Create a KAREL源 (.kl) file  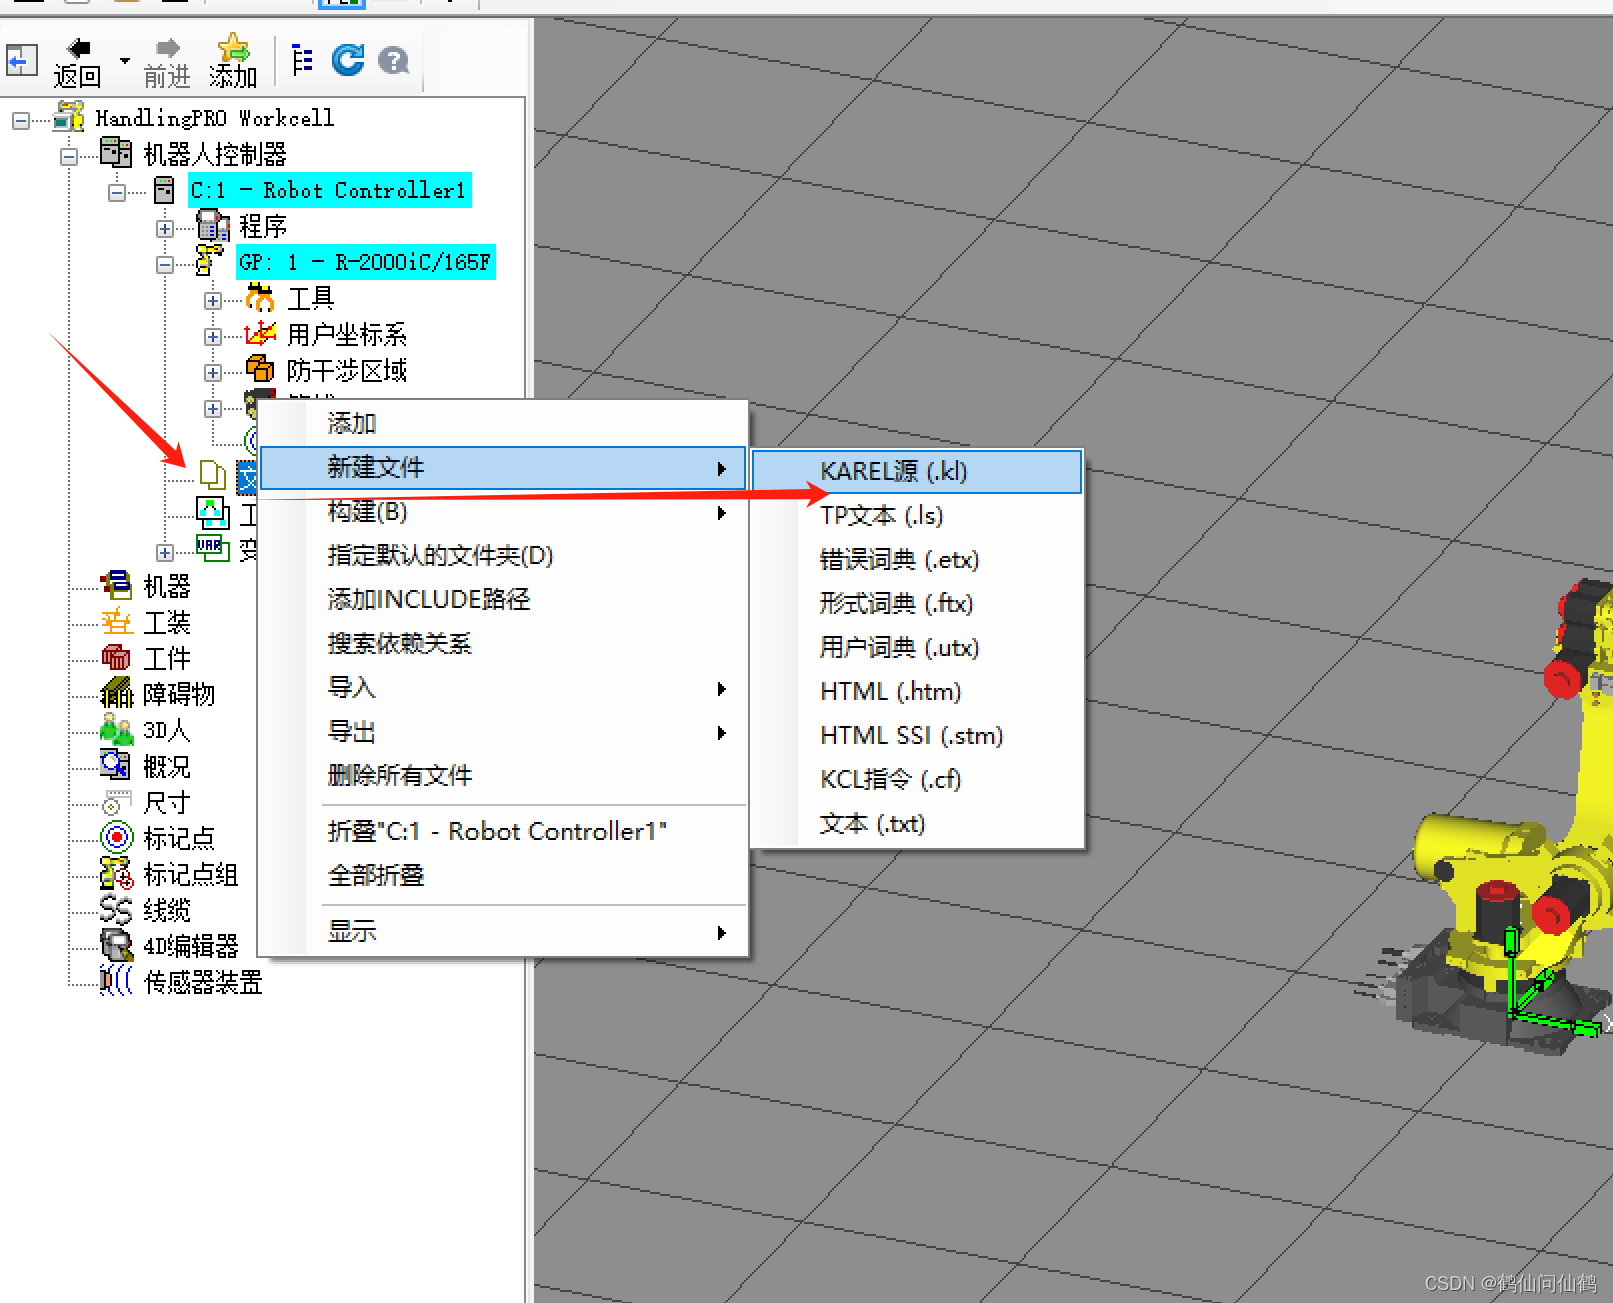tap(917, 472)
